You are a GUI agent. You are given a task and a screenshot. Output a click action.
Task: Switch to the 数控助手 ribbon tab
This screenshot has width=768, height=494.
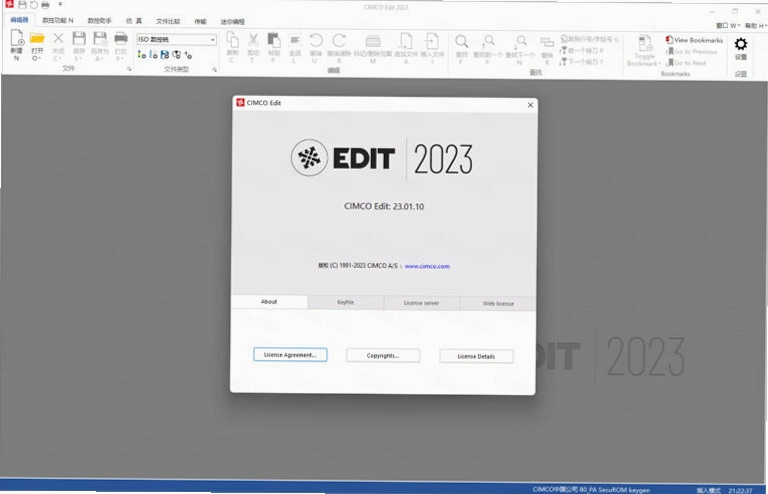[99, 21]
